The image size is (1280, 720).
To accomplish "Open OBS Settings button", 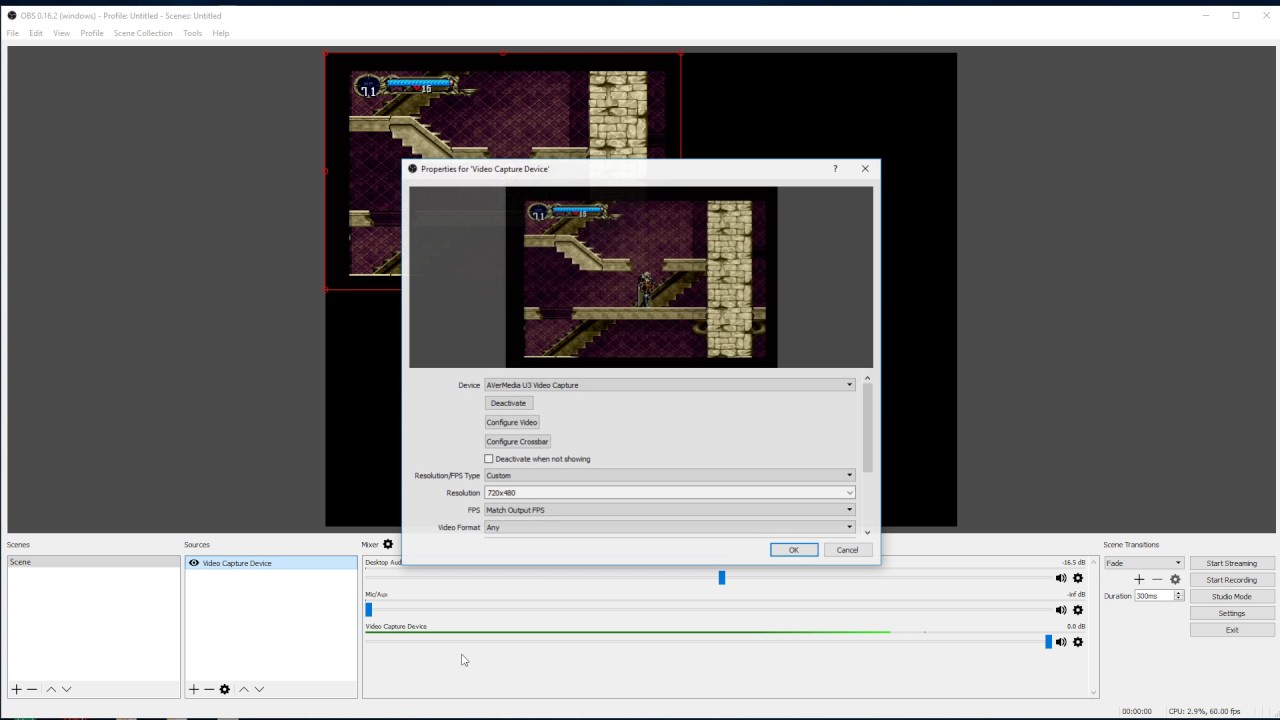I will tap(1232, 613).
